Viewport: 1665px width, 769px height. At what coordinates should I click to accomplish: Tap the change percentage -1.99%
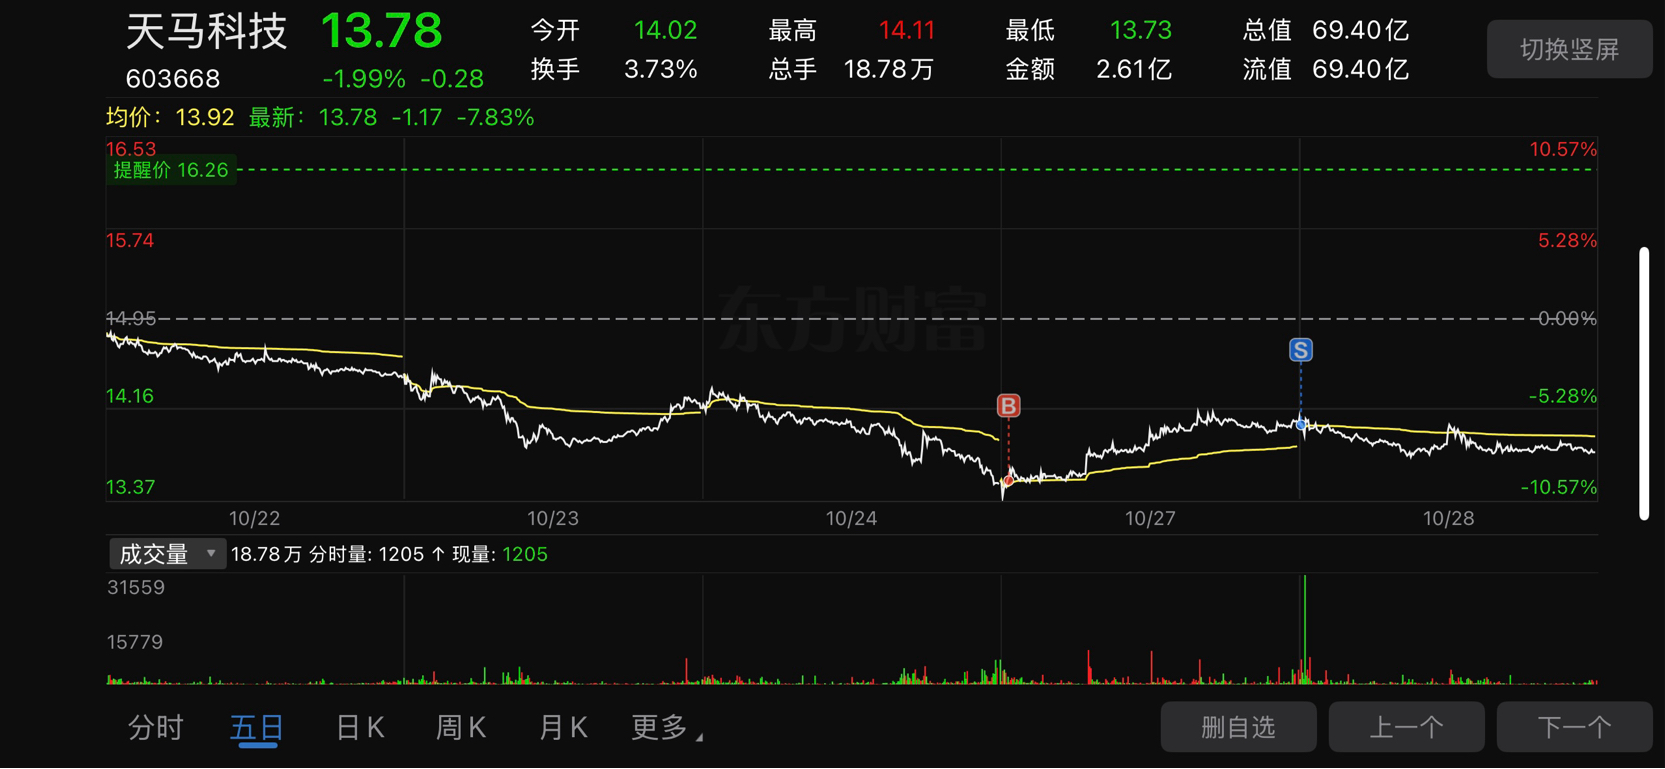pos(364,79)
